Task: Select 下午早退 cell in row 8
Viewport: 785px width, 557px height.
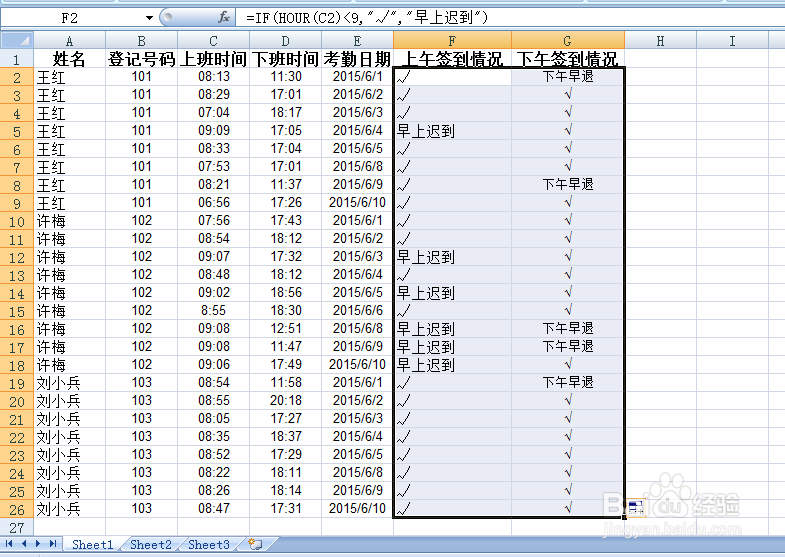Action: 568,185
